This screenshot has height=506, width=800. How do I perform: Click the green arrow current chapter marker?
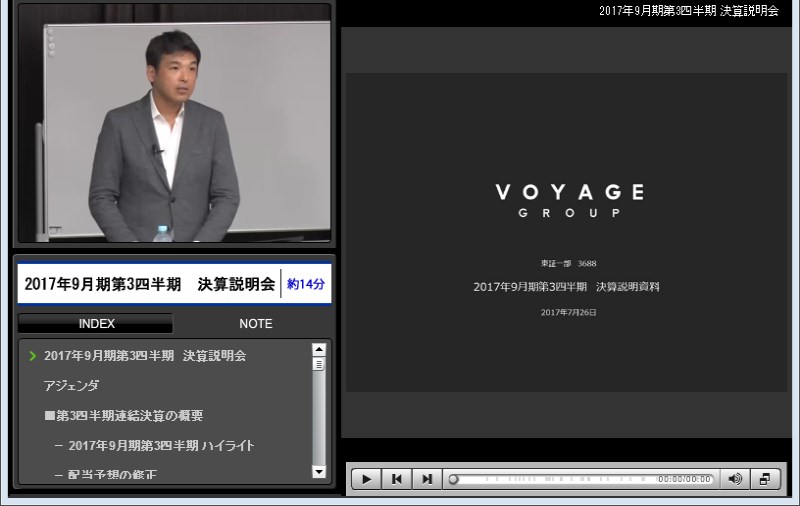coord(33,356)
